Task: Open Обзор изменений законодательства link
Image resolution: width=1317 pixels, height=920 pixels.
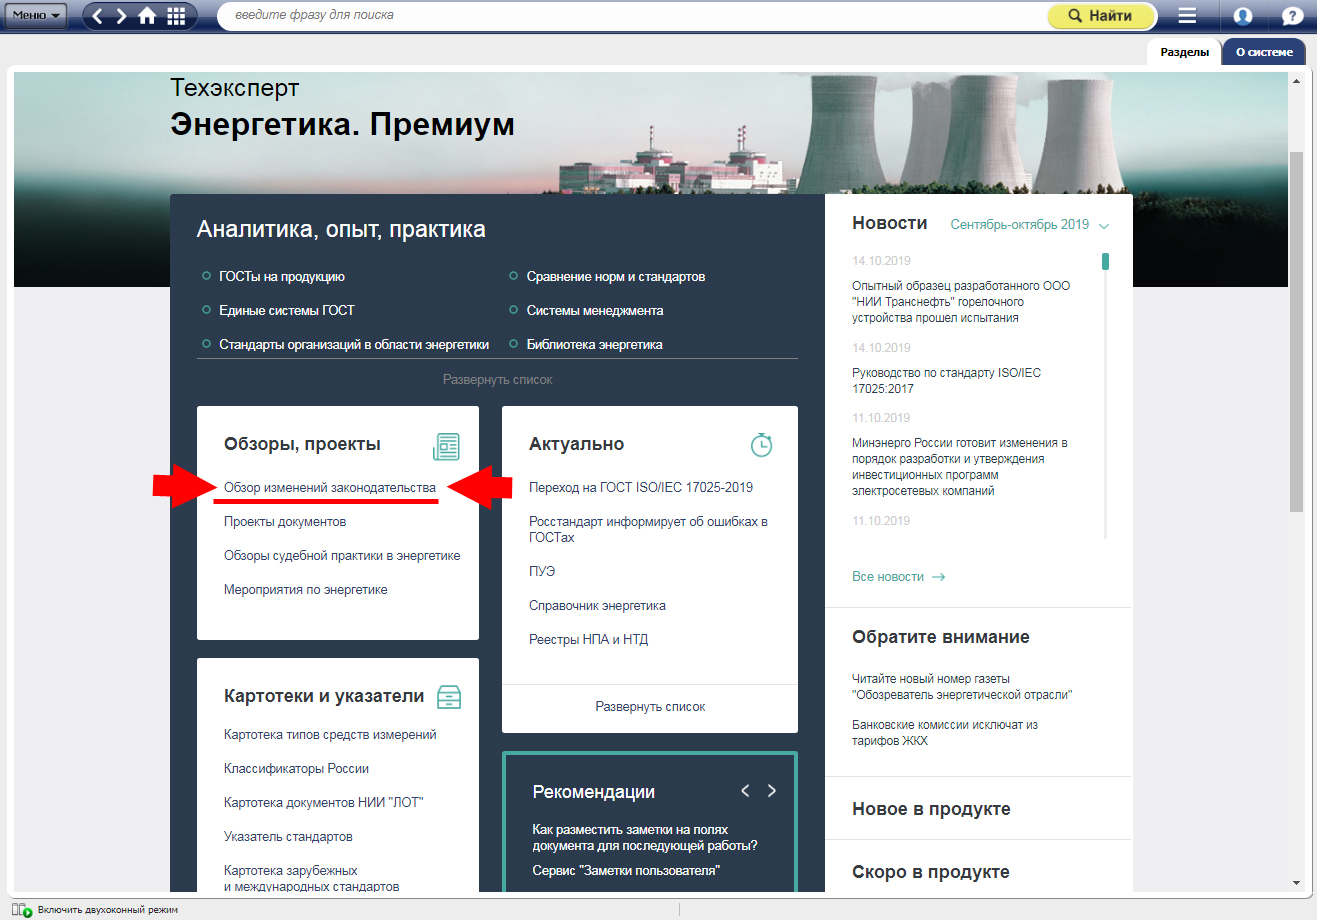Action: (330, 488)
